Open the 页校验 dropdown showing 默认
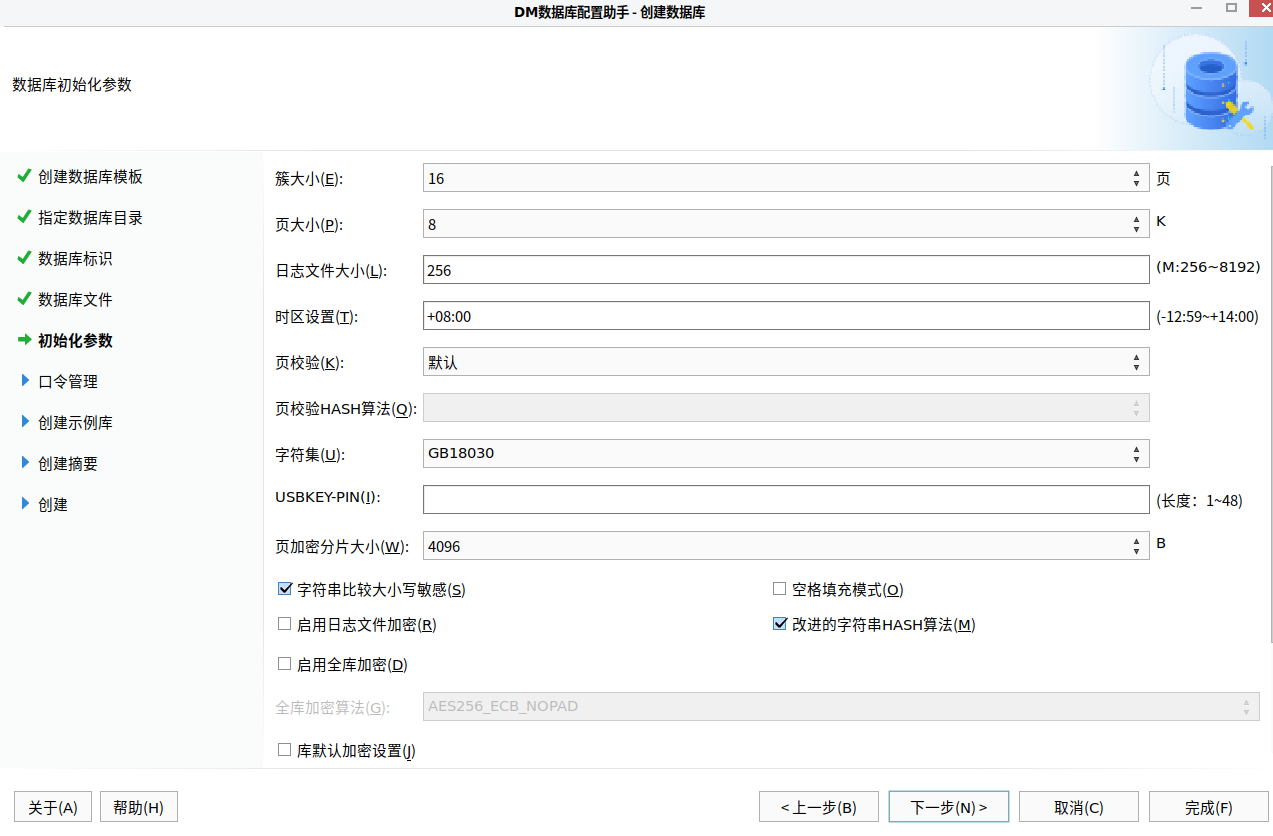This screenshot has width=1273, height=836. [x=786, y=362]
